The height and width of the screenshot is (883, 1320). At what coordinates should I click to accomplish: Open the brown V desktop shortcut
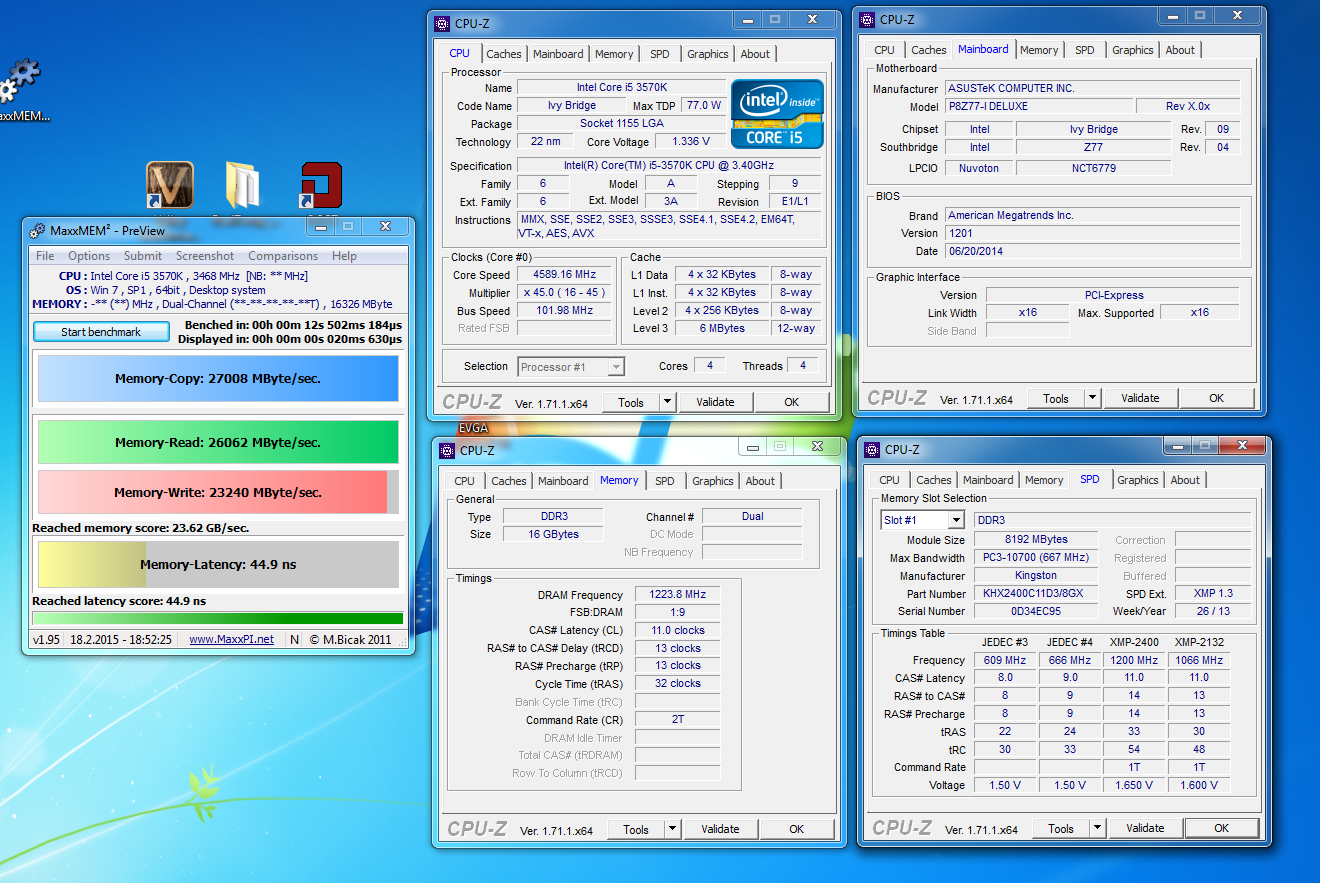click(x=170, y=186)
